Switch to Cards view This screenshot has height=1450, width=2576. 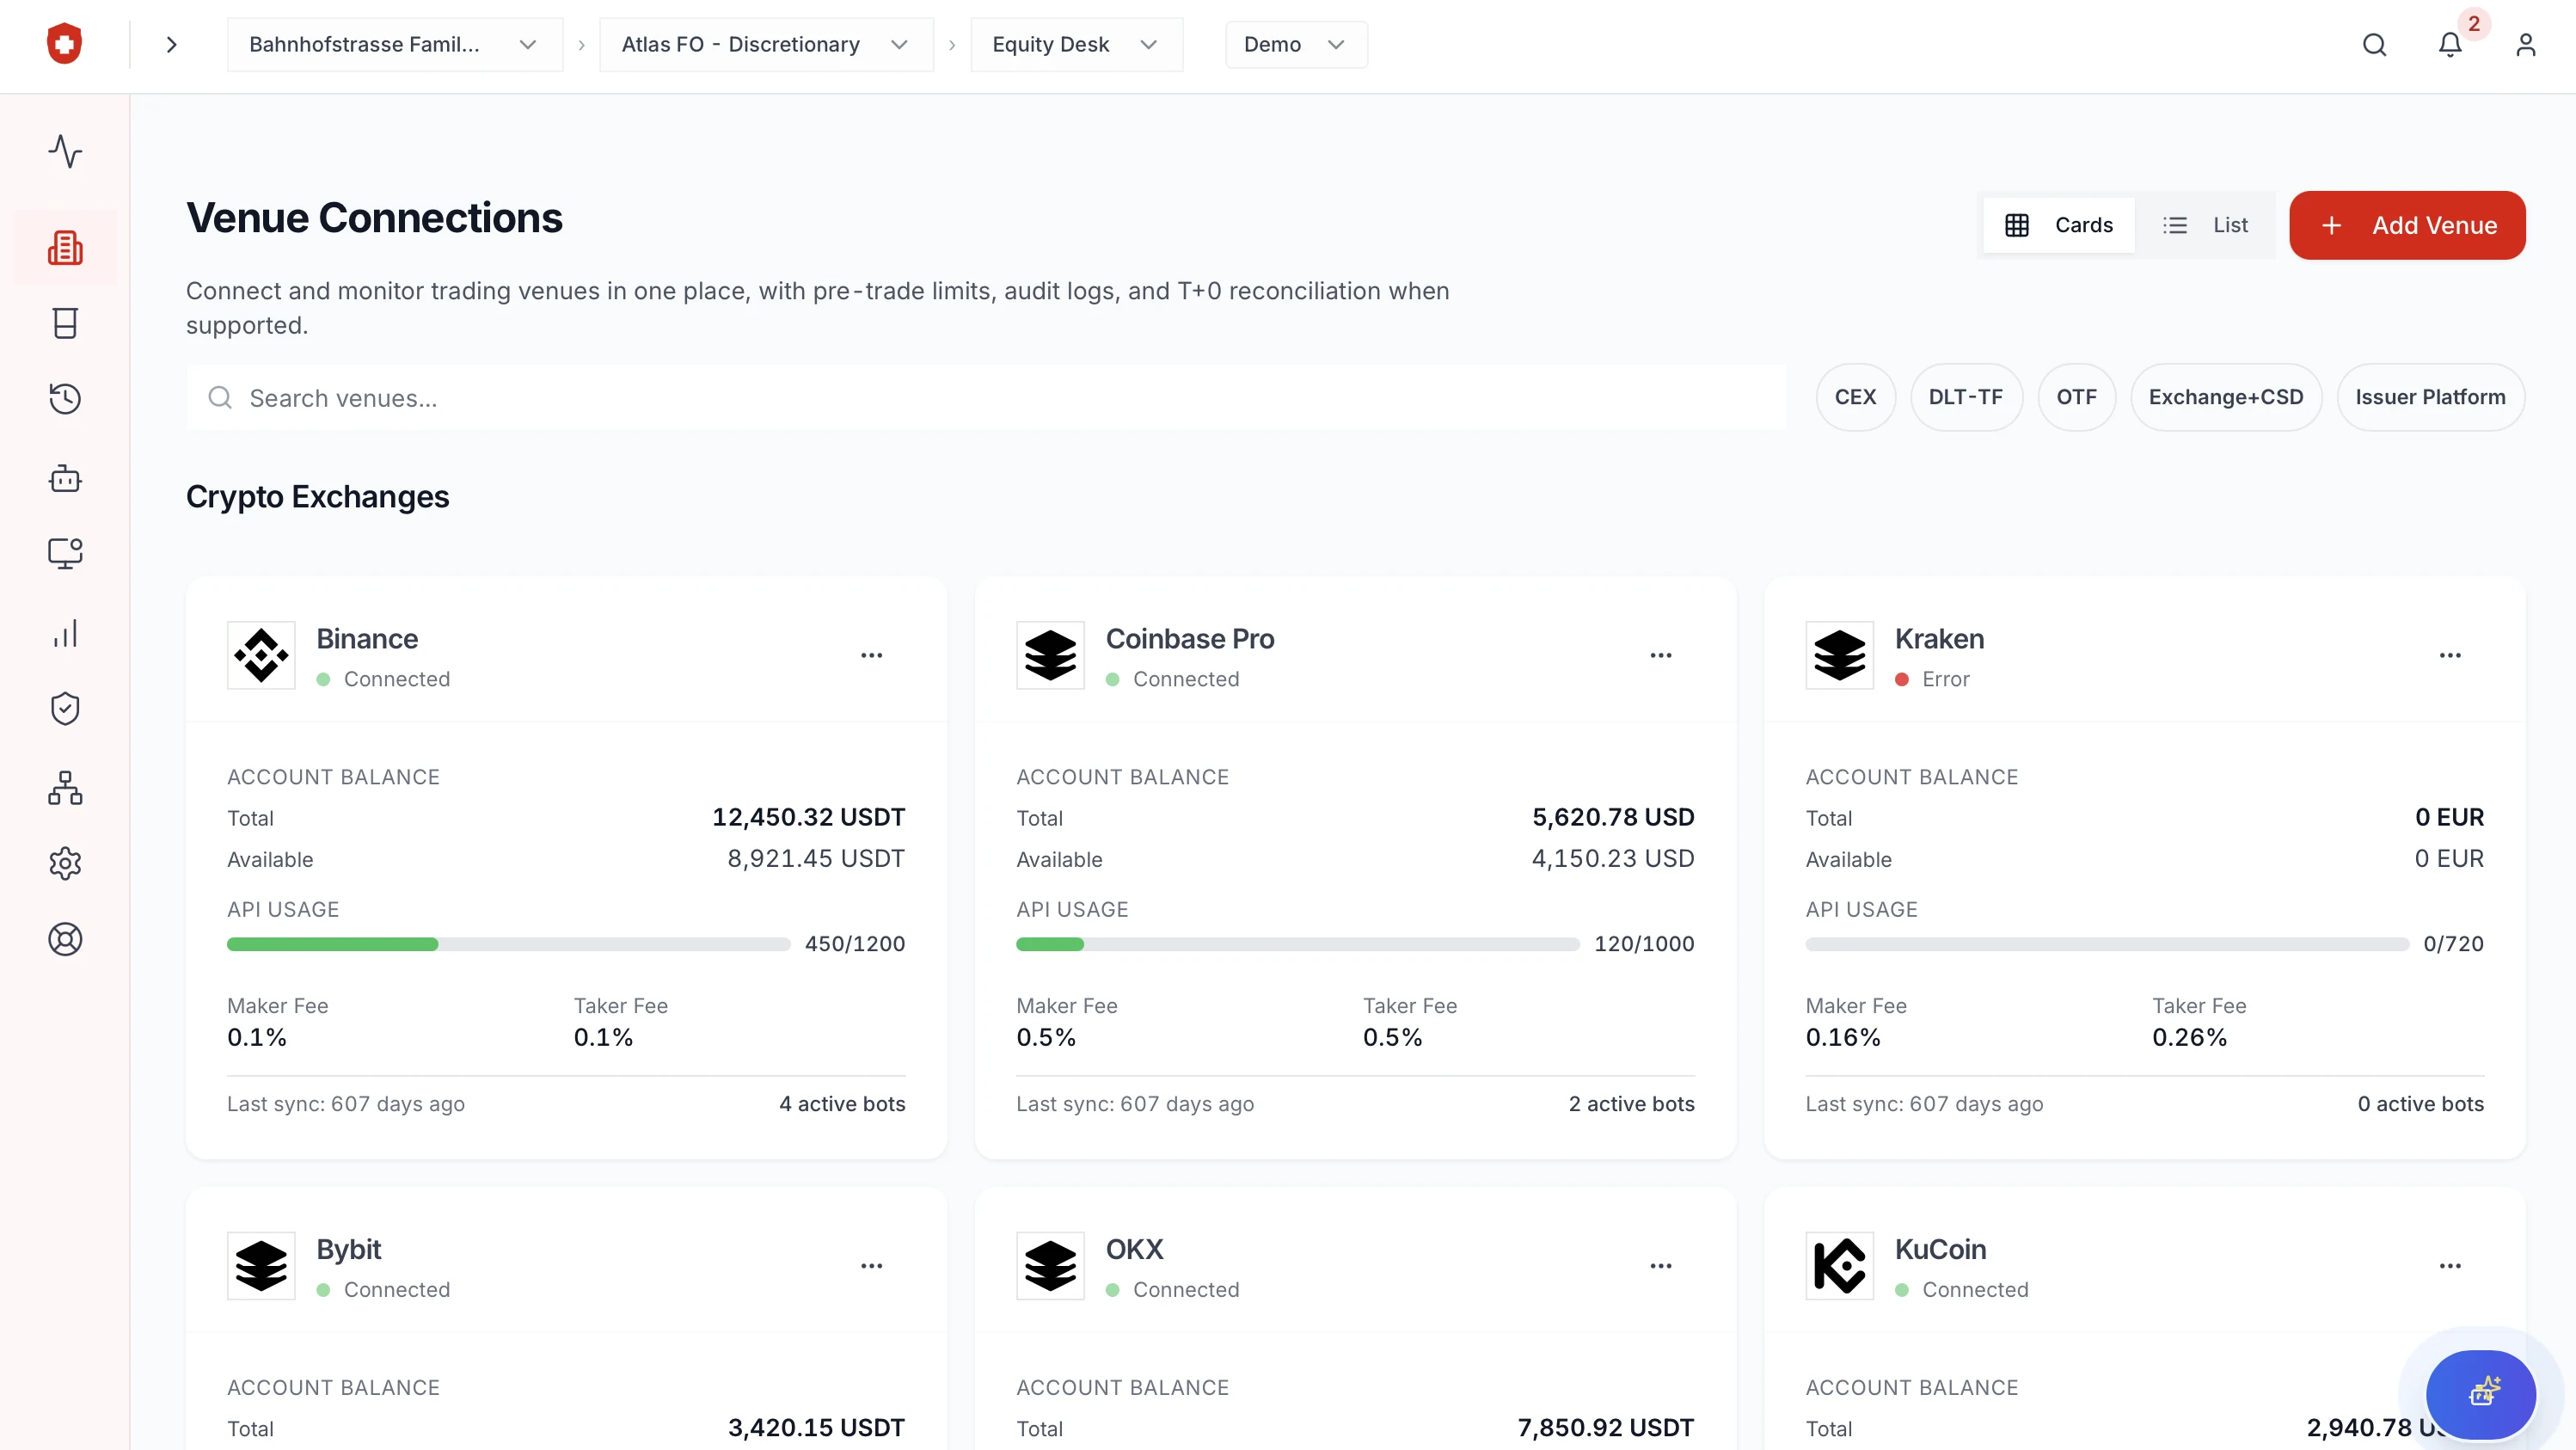2058,225
